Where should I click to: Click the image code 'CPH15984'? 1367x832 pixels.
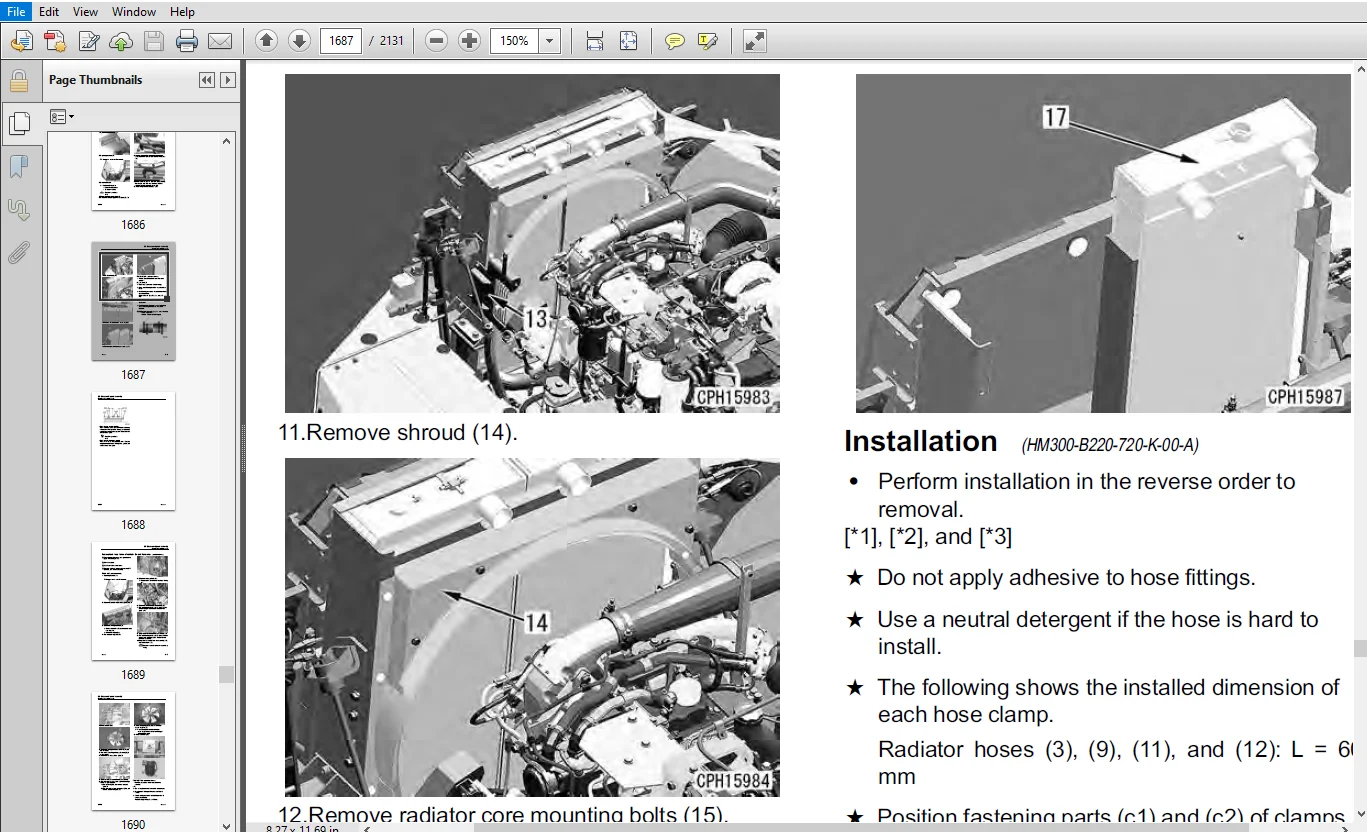(x=734, y=781)
